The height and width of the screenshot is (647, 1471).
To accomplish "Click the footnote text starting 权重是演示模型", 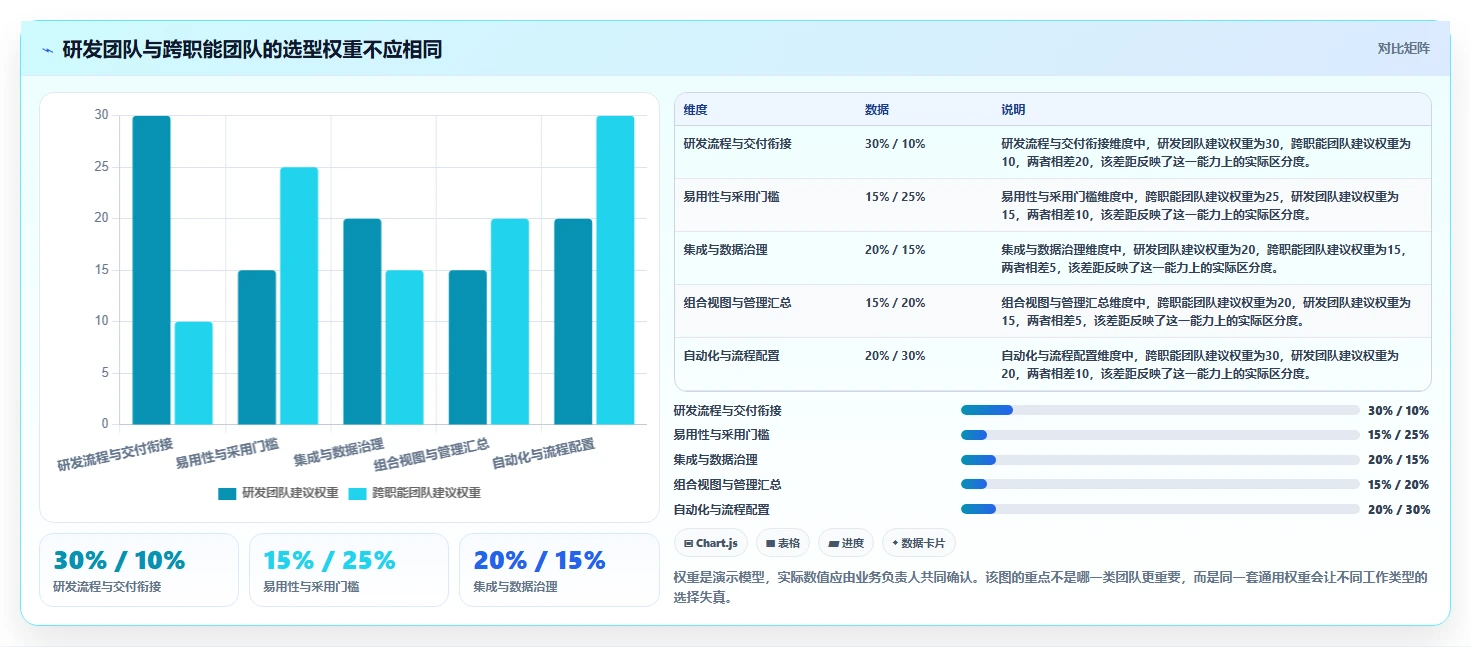I will 1052,587.
